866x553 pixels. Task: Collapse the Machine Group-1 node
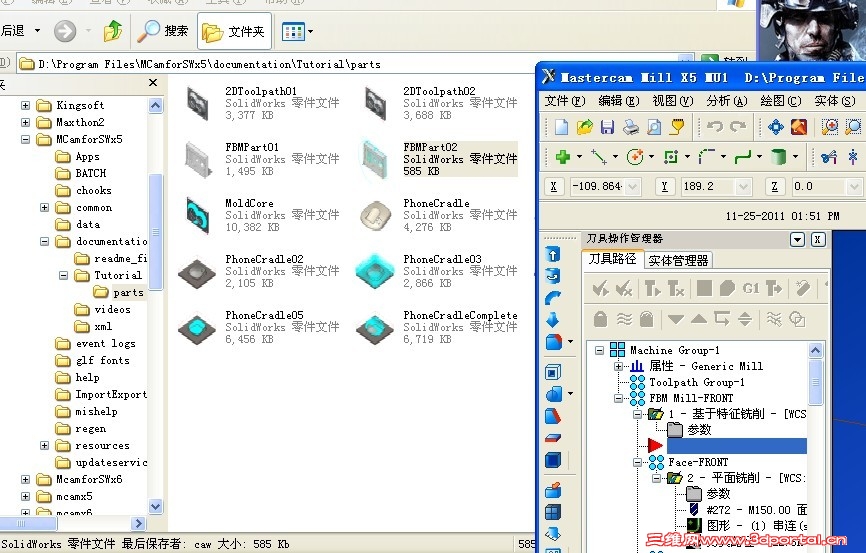pyautogui.click(x=599, y=350)
